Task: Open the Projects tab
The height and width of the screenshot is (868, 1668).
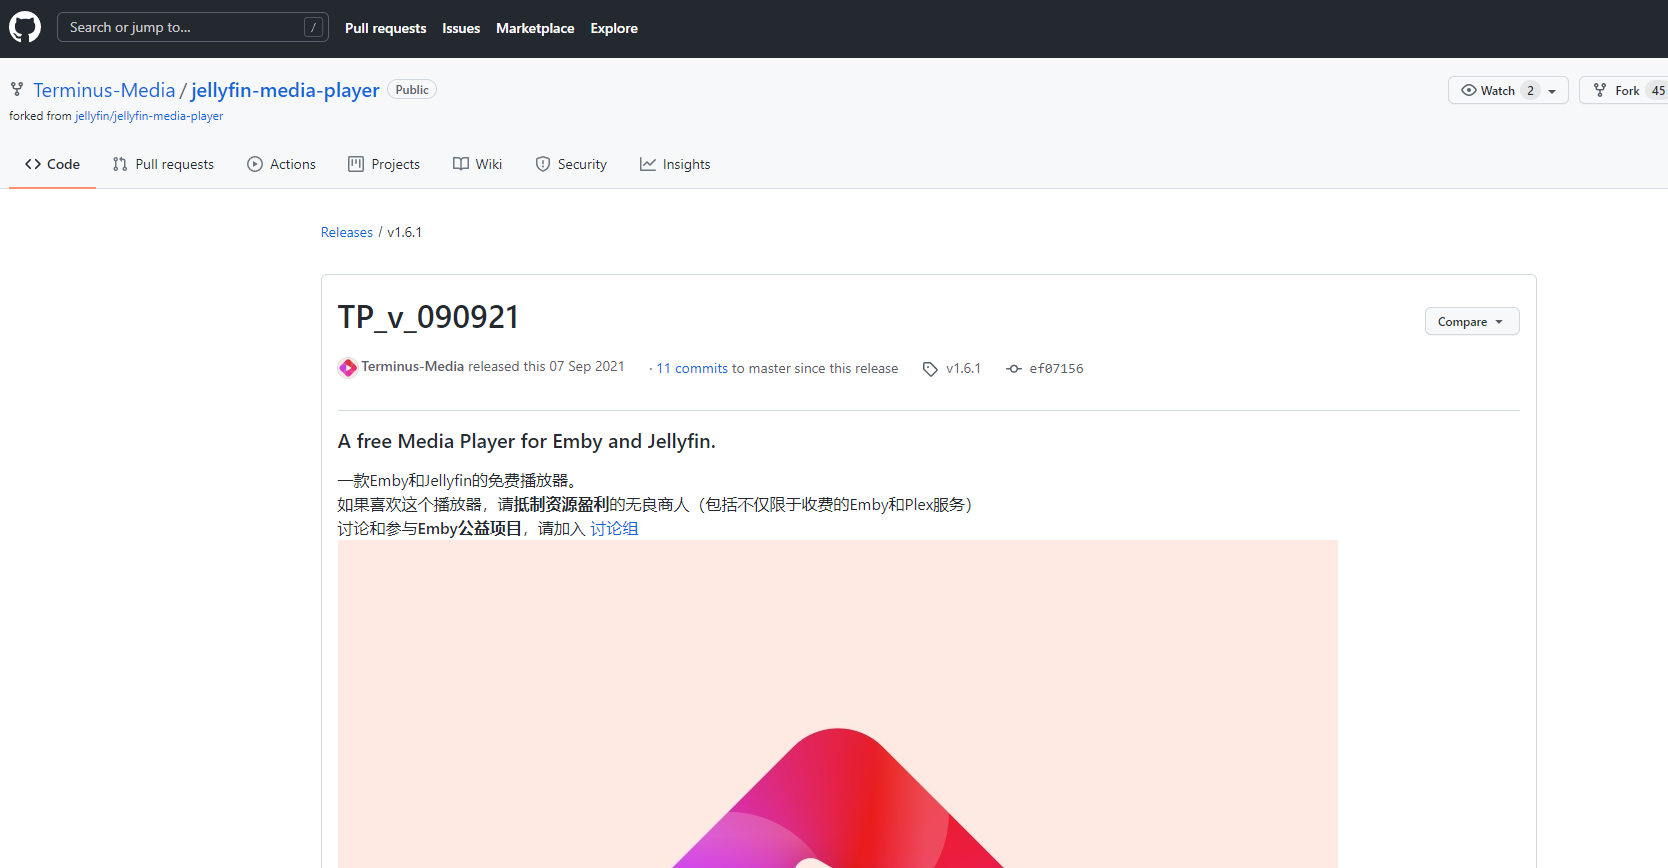Action: [384, 164]
